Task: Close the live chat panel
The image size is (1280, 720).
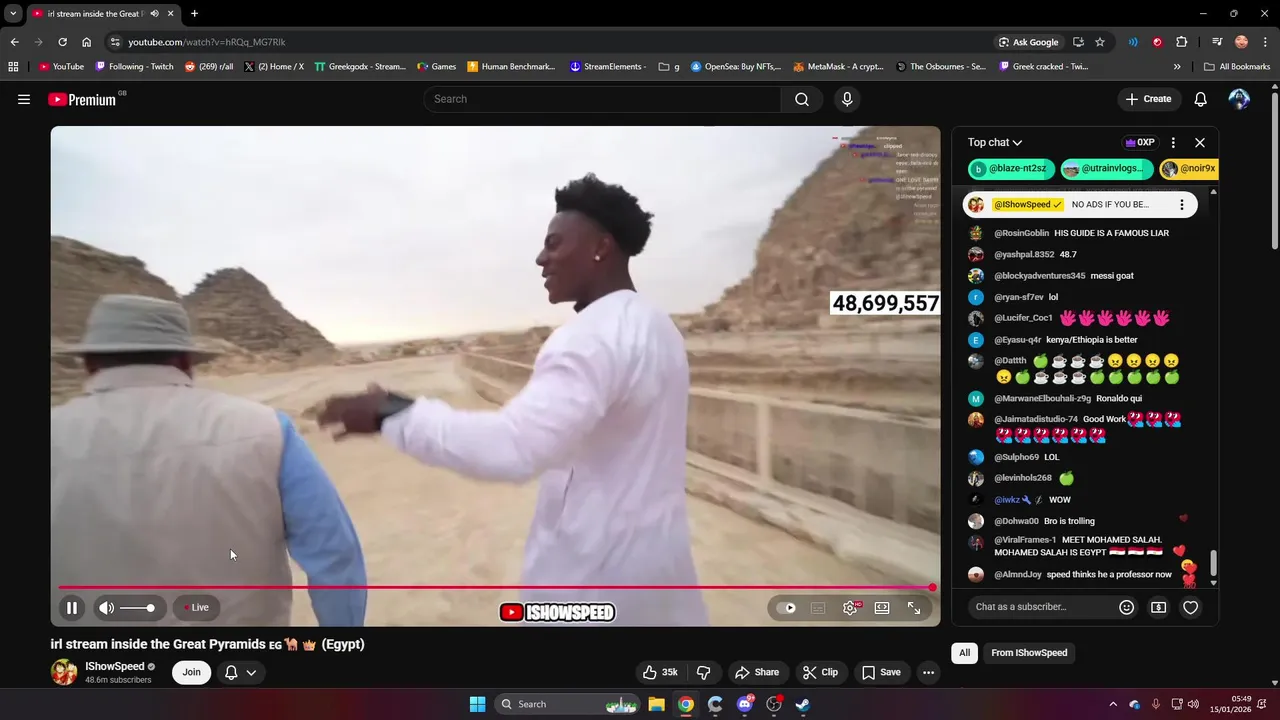Action: tap(1200, 142)
